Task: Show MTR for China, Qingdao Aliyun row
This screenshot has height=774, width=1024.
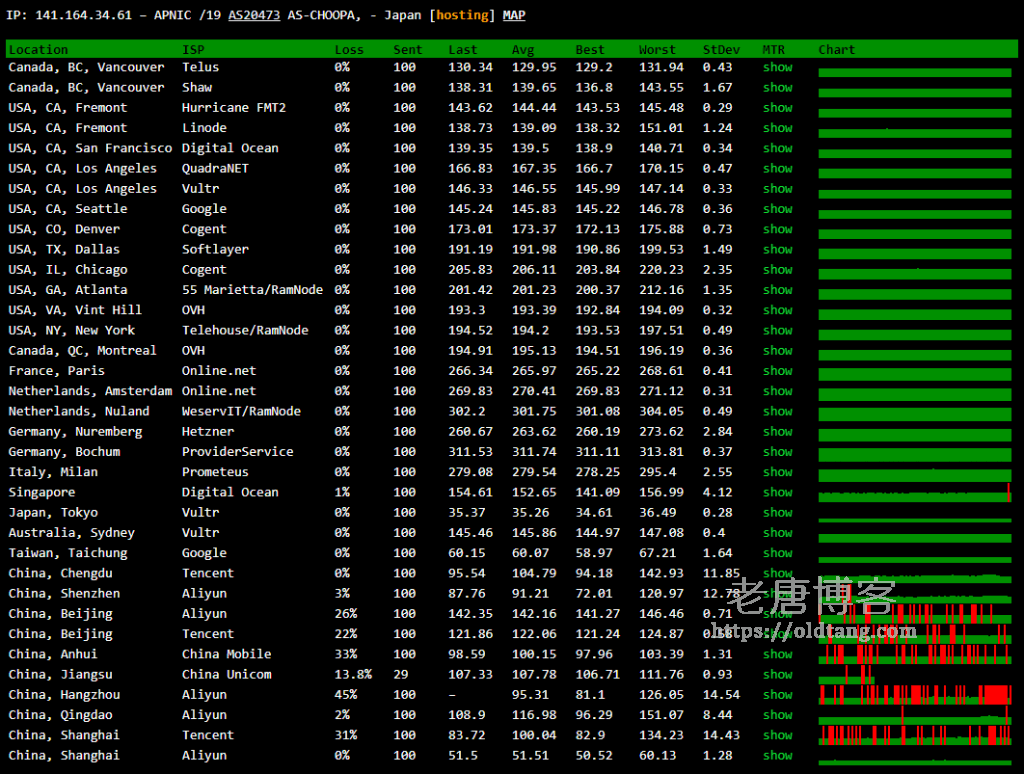Action: [x=777, y=715]
